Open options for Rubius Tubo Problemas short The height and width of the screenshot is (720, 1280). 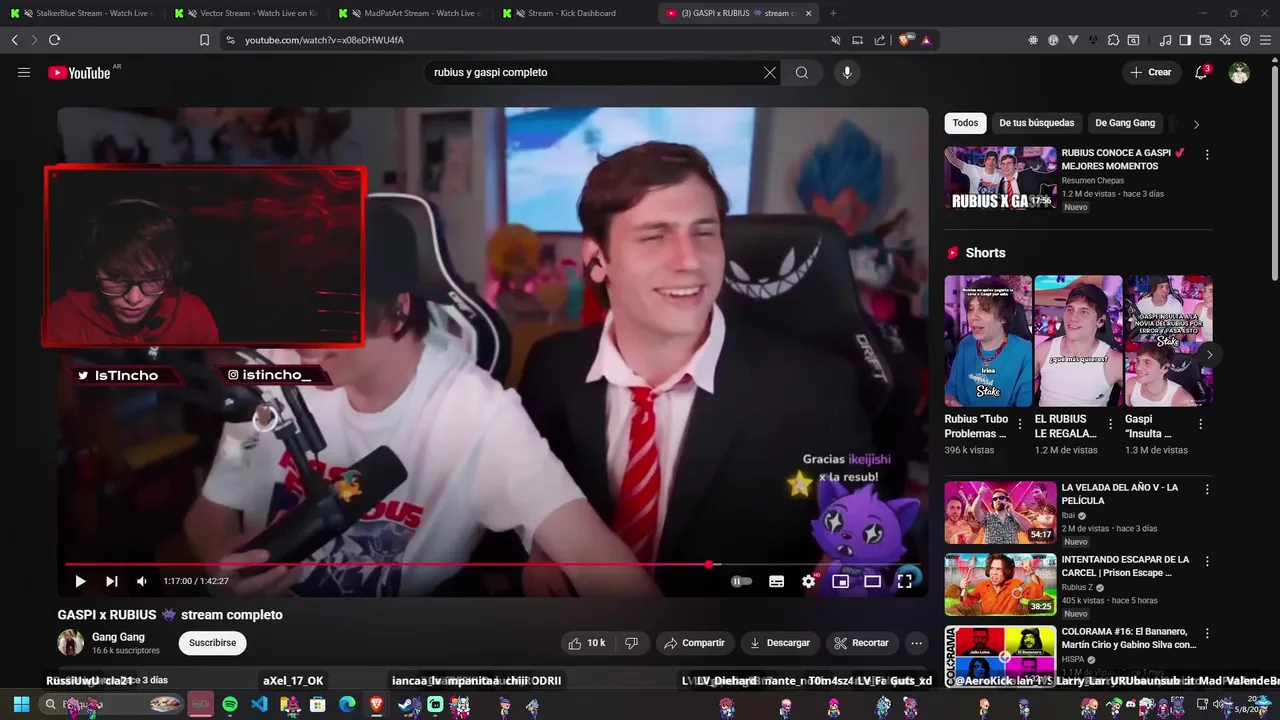[1020, 424]
